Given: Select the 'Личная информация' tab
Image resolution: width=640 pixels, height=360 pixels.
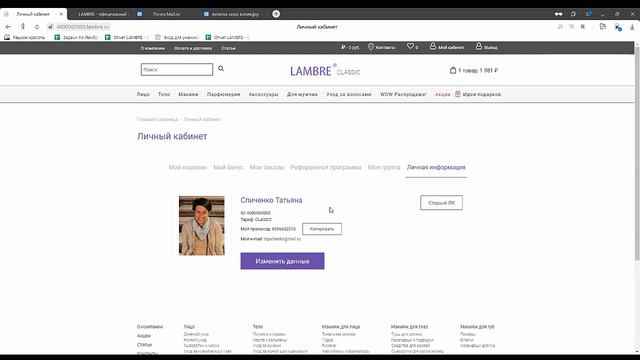Looking at the screenshot, I should (x=436, y=167).
